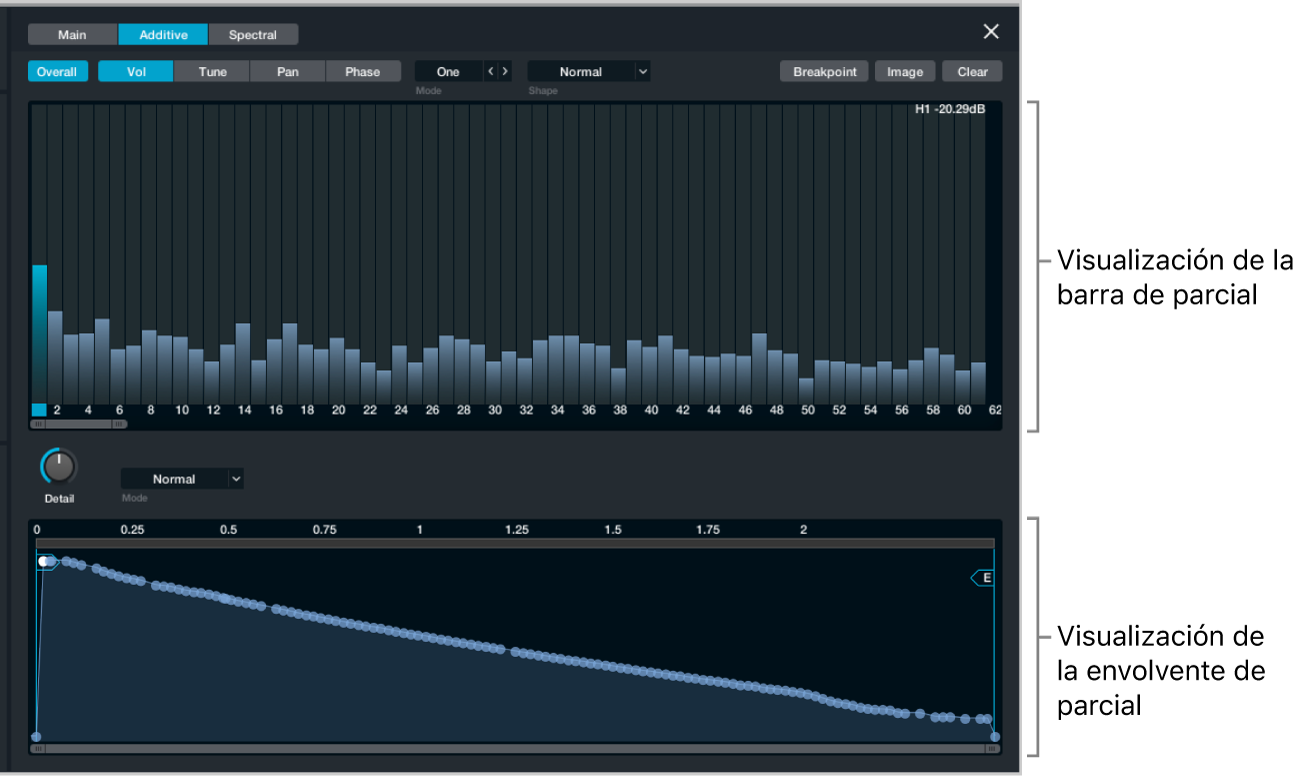This screenshot has height=777, width=1298.
Task: Select the next Mode with the right arrow
Action: [x=505, y=72]
